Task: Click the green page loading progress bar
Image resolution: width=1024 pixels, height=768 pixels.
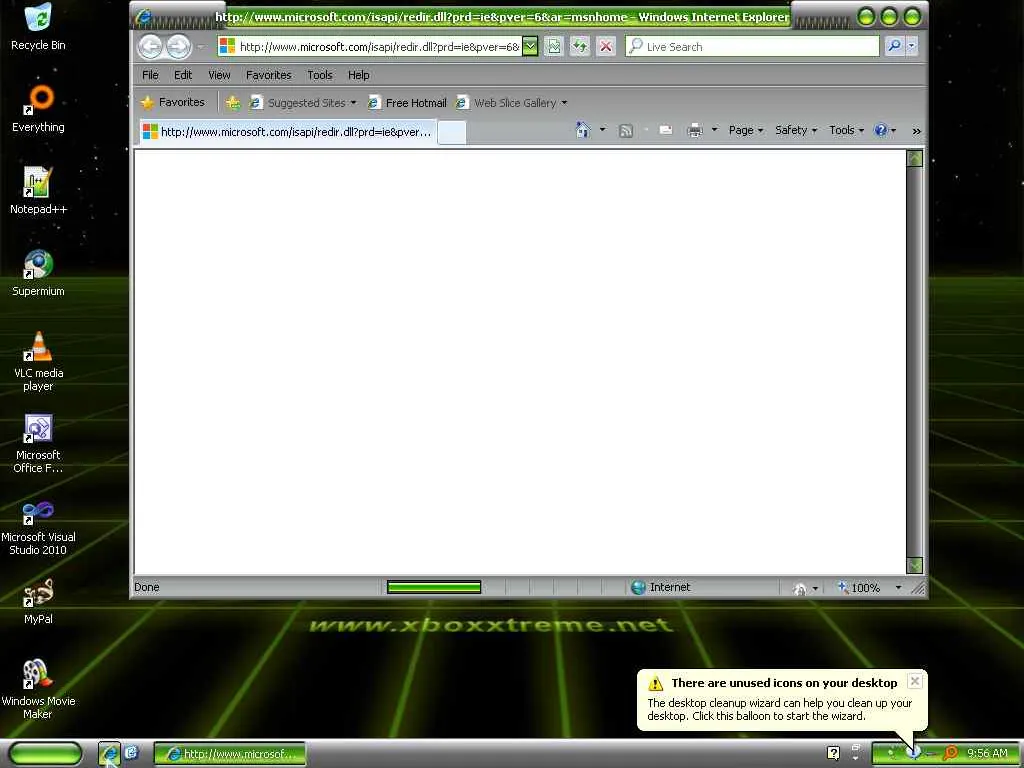Action: tap(434, 587)
